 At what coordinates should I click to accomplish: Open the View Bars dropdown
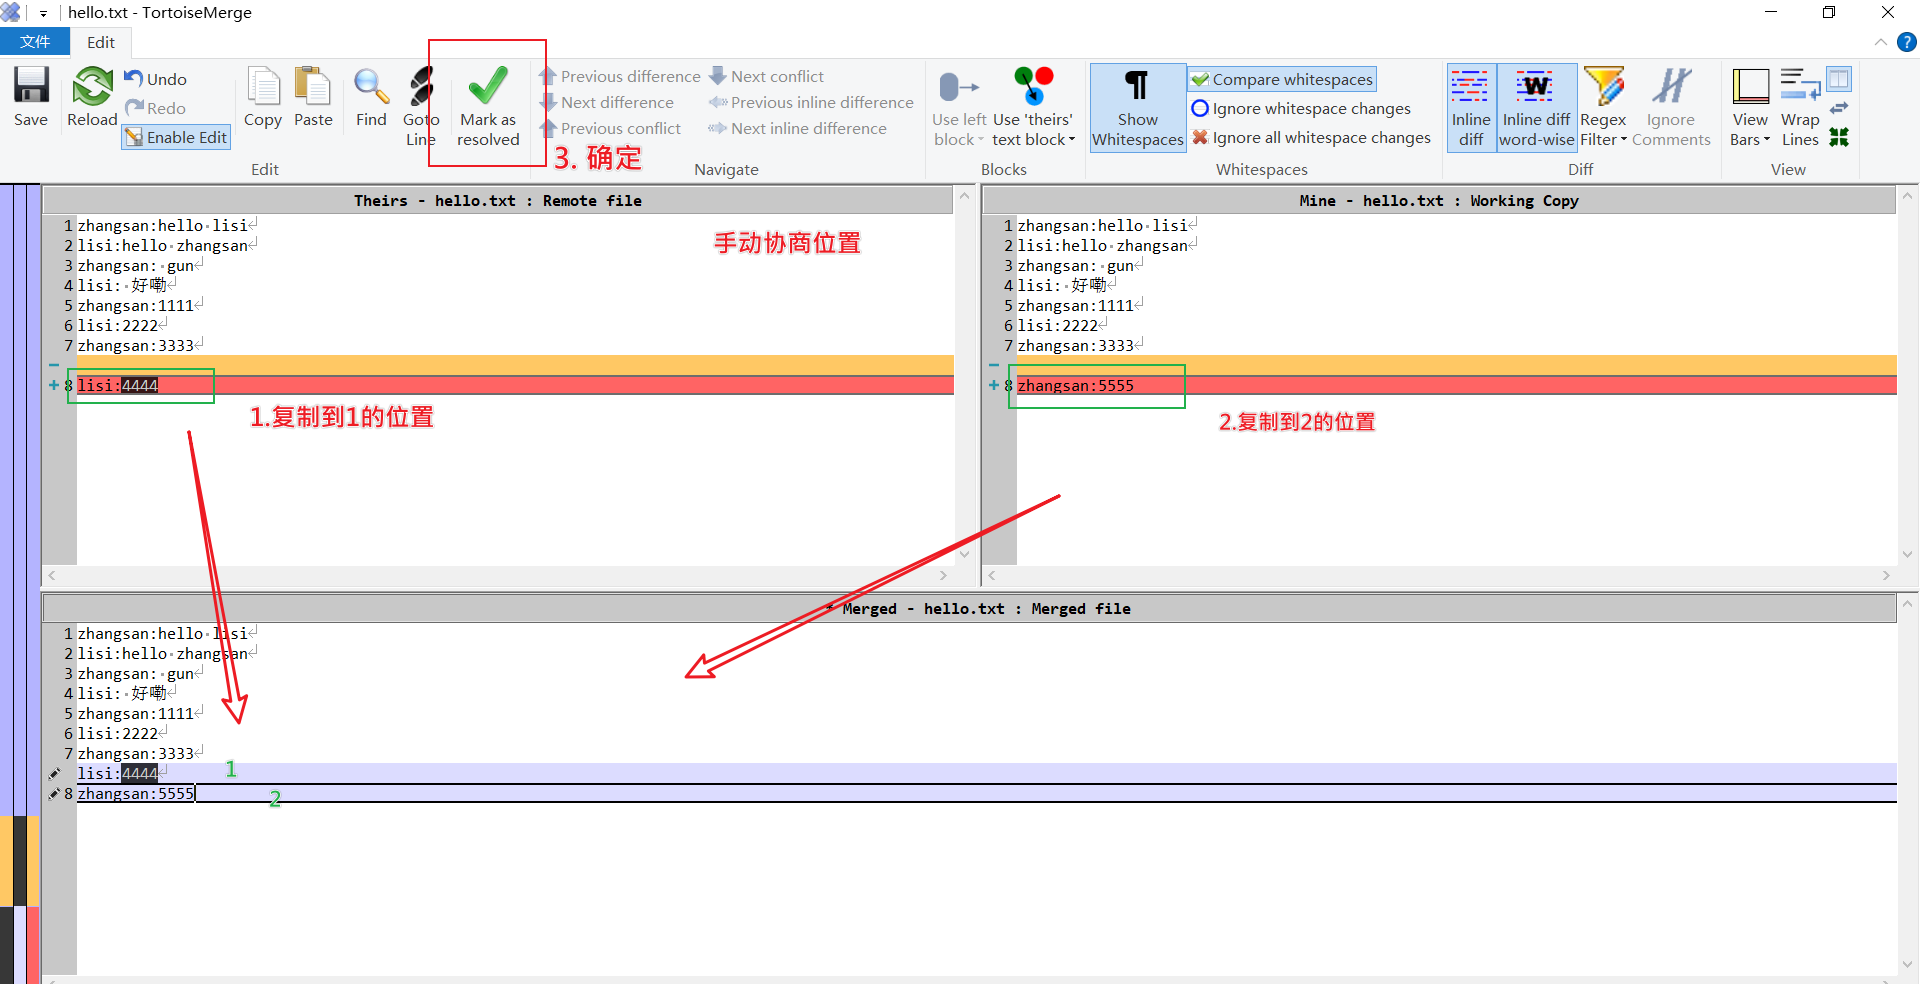click(1749, 105)
